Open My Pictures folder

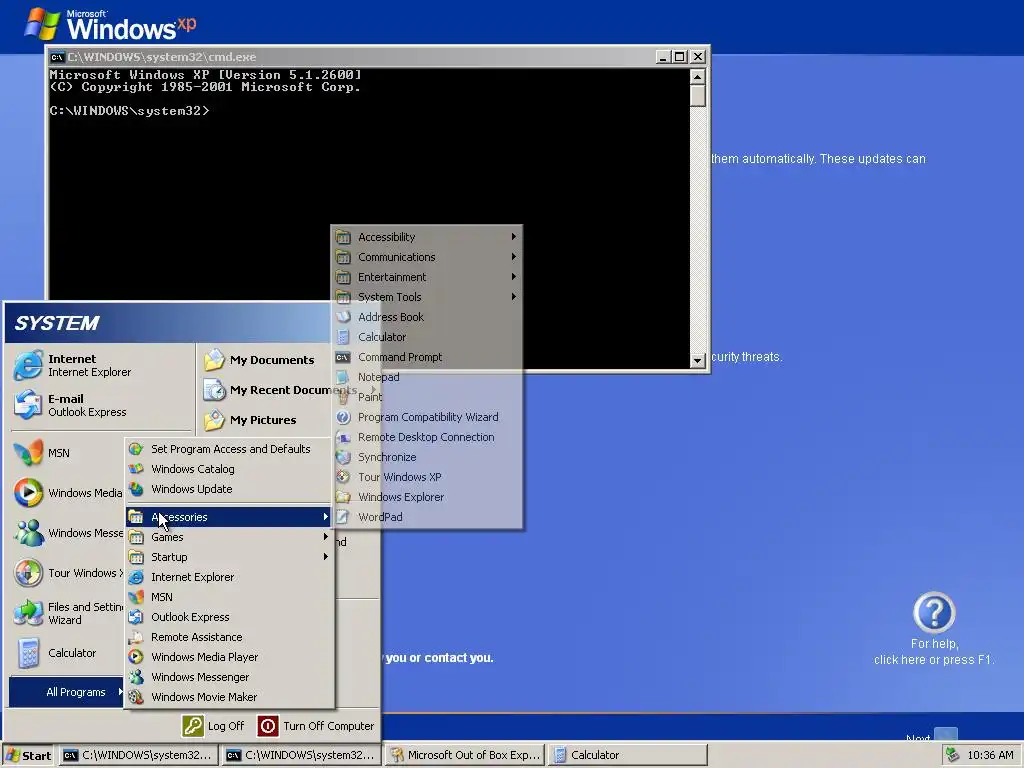point(250,420)
